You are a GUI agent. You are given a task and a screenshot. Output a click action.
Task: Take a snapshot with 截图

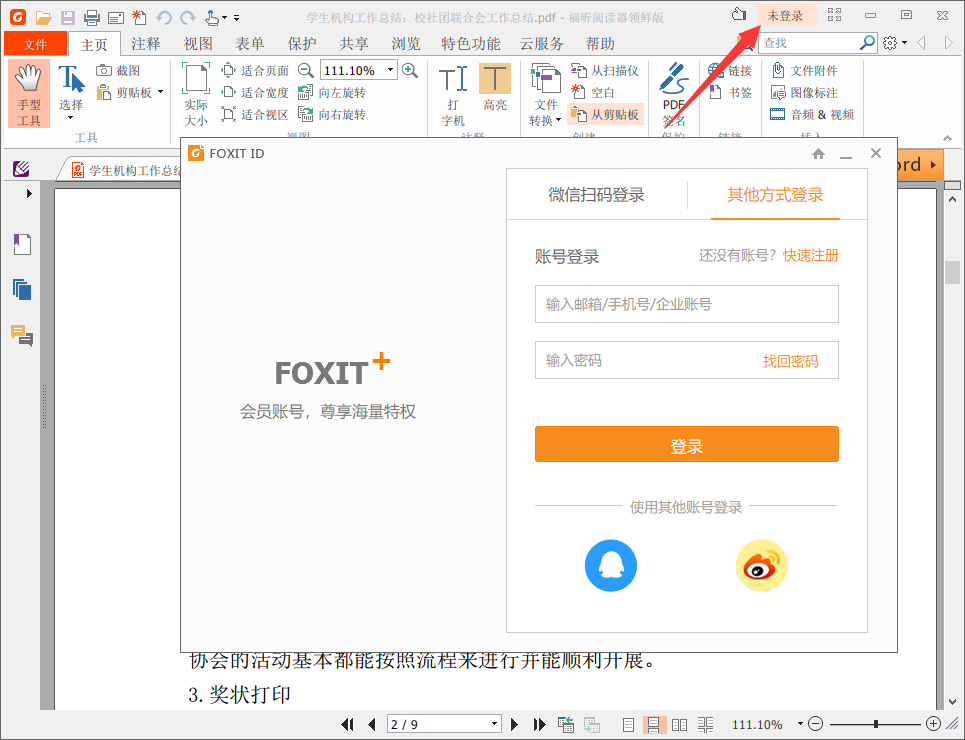[x=118, y=70]
